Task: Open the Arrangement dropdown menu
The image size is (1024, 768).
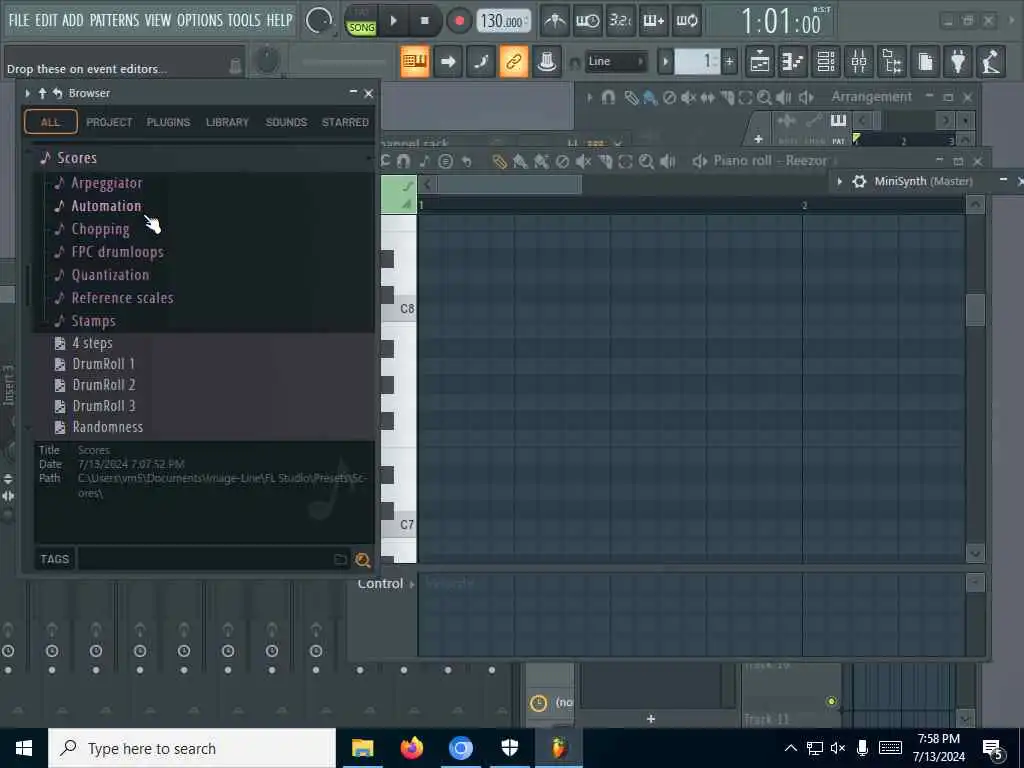Action: coord(871,97)
